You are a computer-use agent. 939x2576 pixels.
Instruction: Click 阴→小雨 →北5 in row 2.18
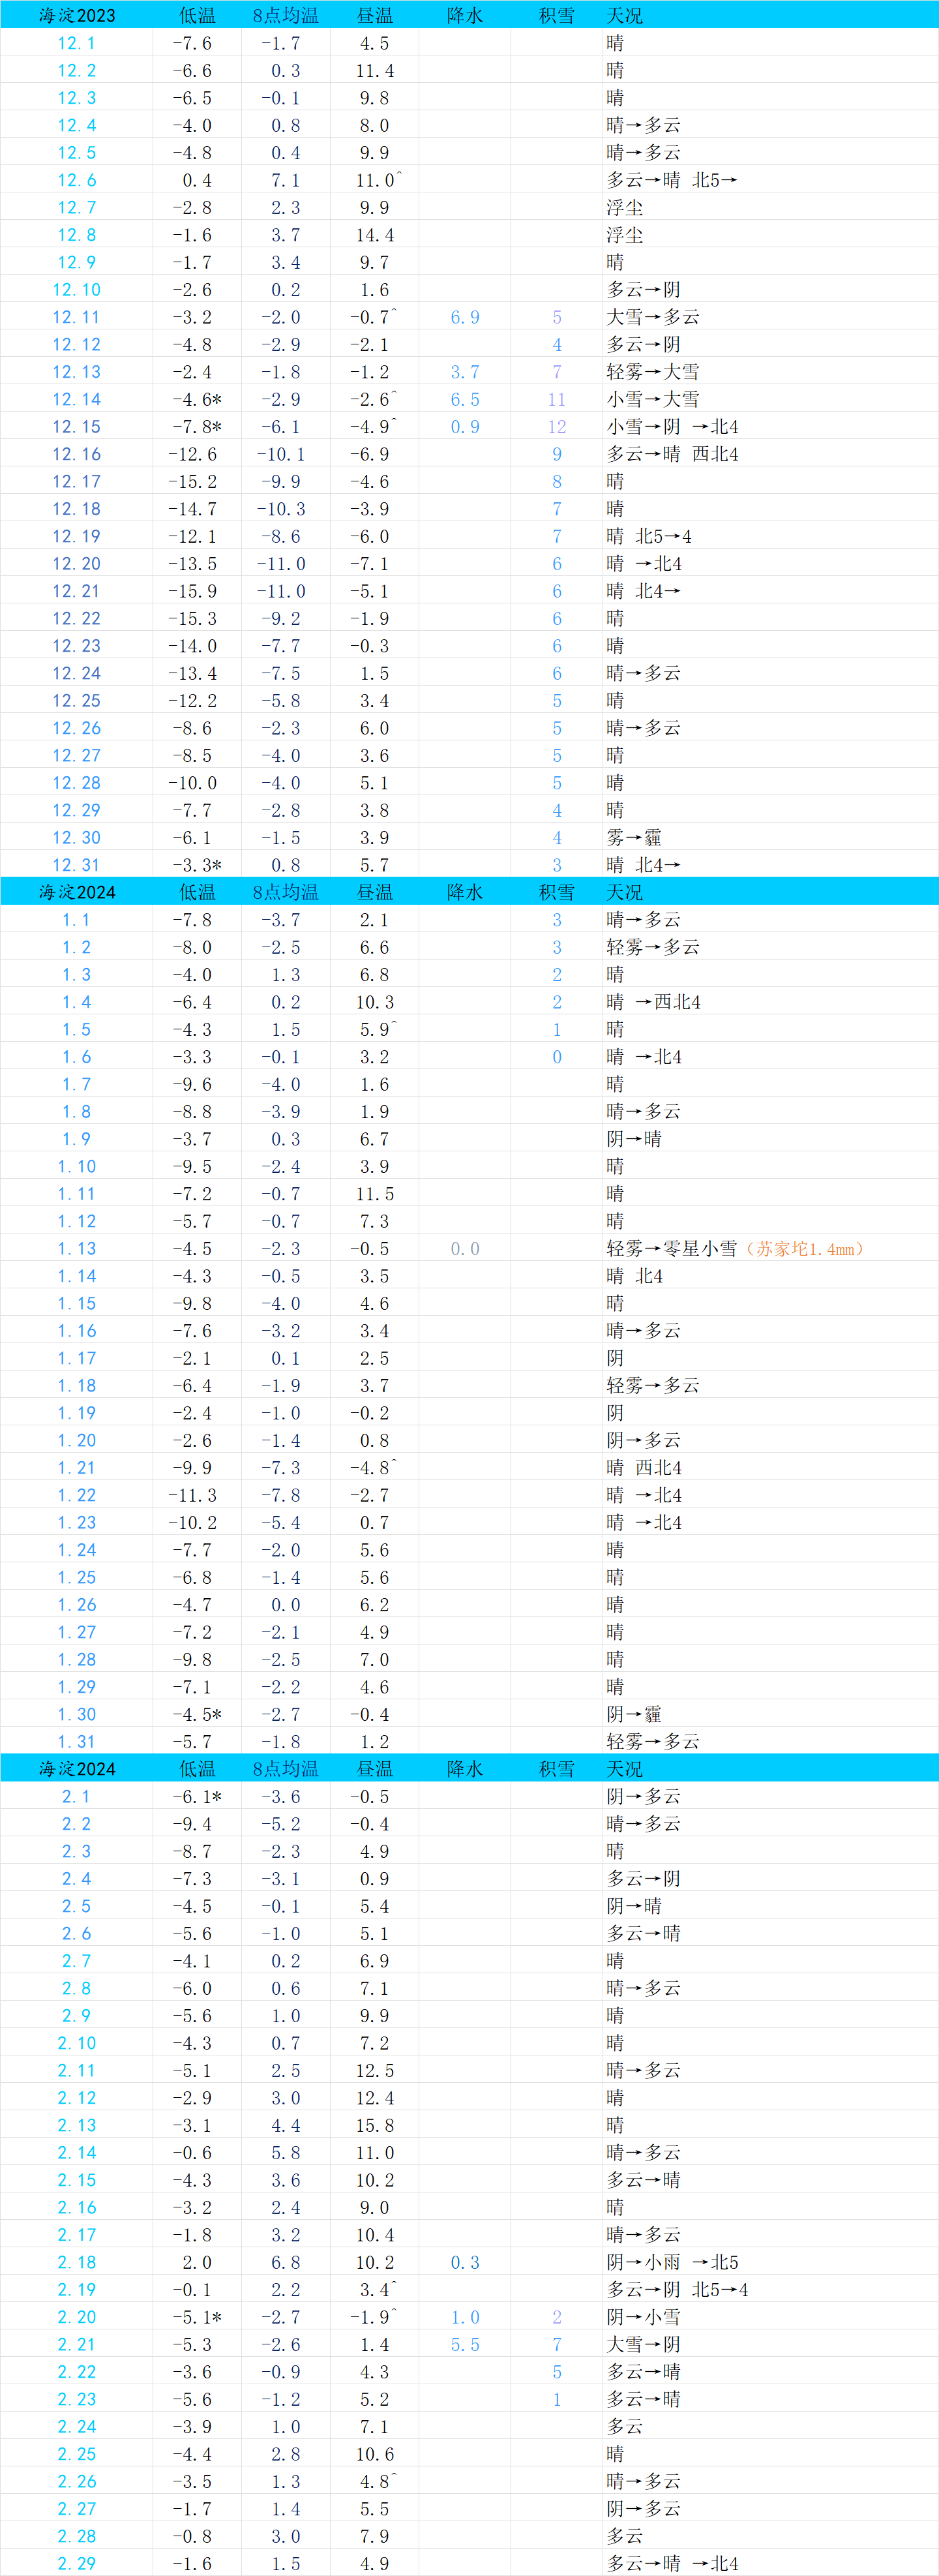tap(672, 2262)
